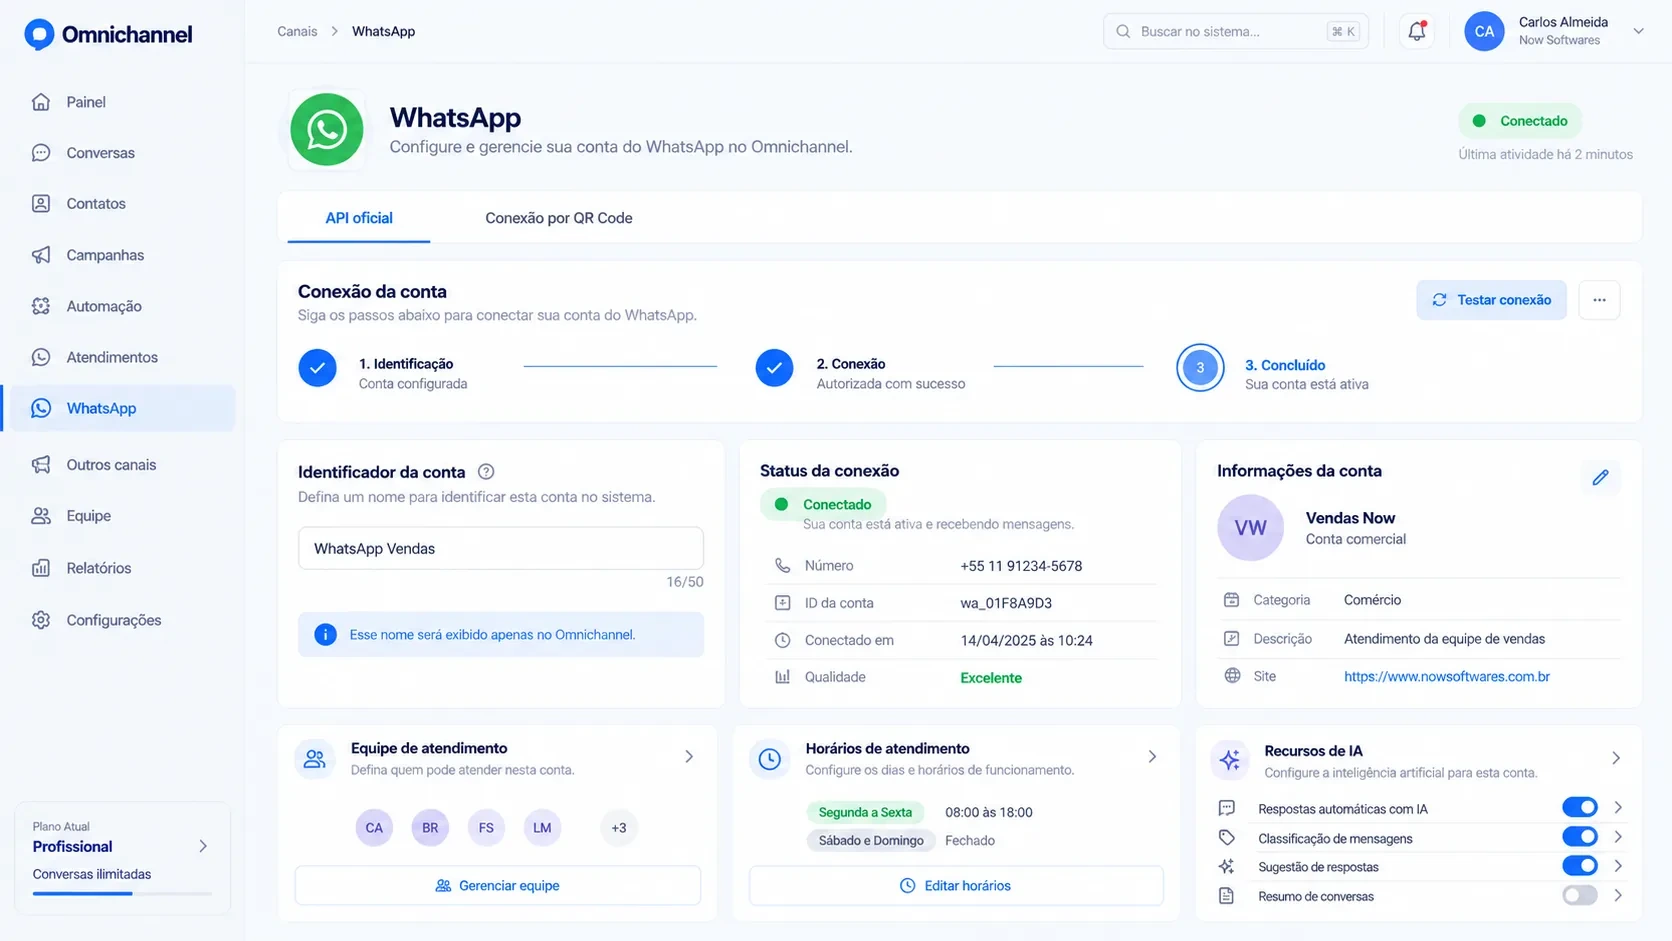Click the help icon beside Identificador da conta
1672x941 pixels.
click(x=486, y=472)
